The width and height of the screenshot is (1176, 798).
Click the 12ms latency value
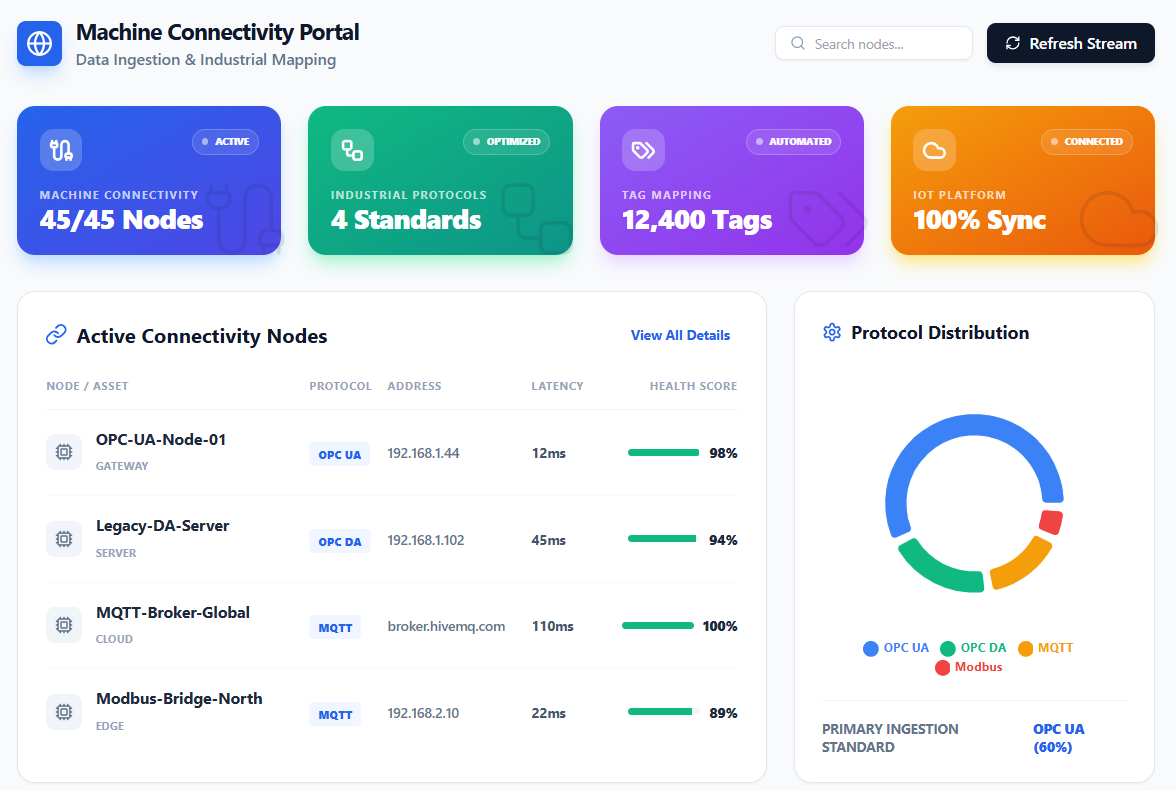click(x=548, y=454)
